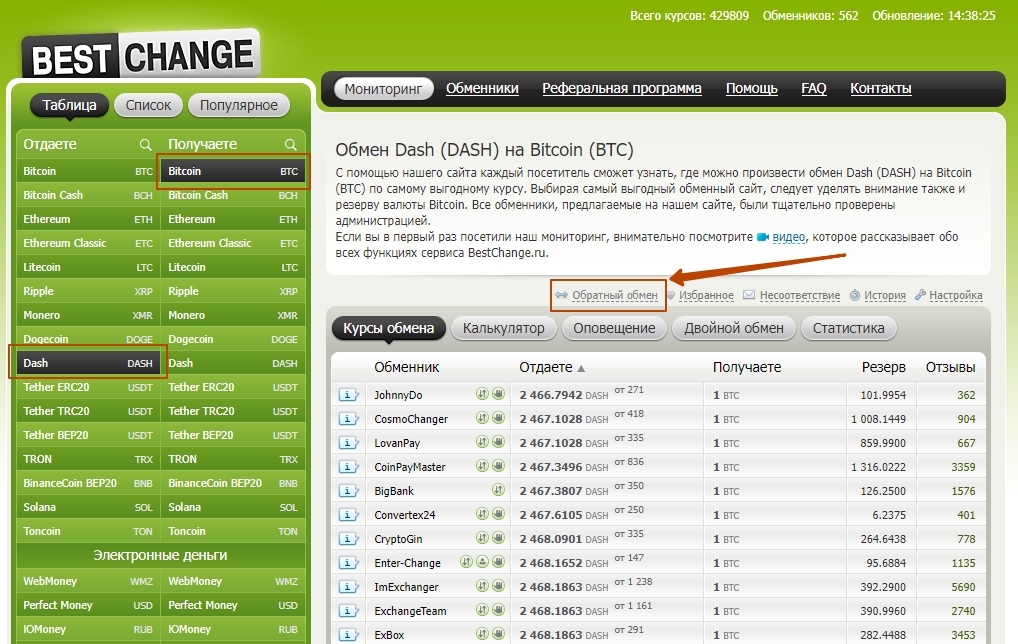1018x644 pixels.
Task: Click CoinPayMaster exchanger name
Action: (x=410, y=467)
